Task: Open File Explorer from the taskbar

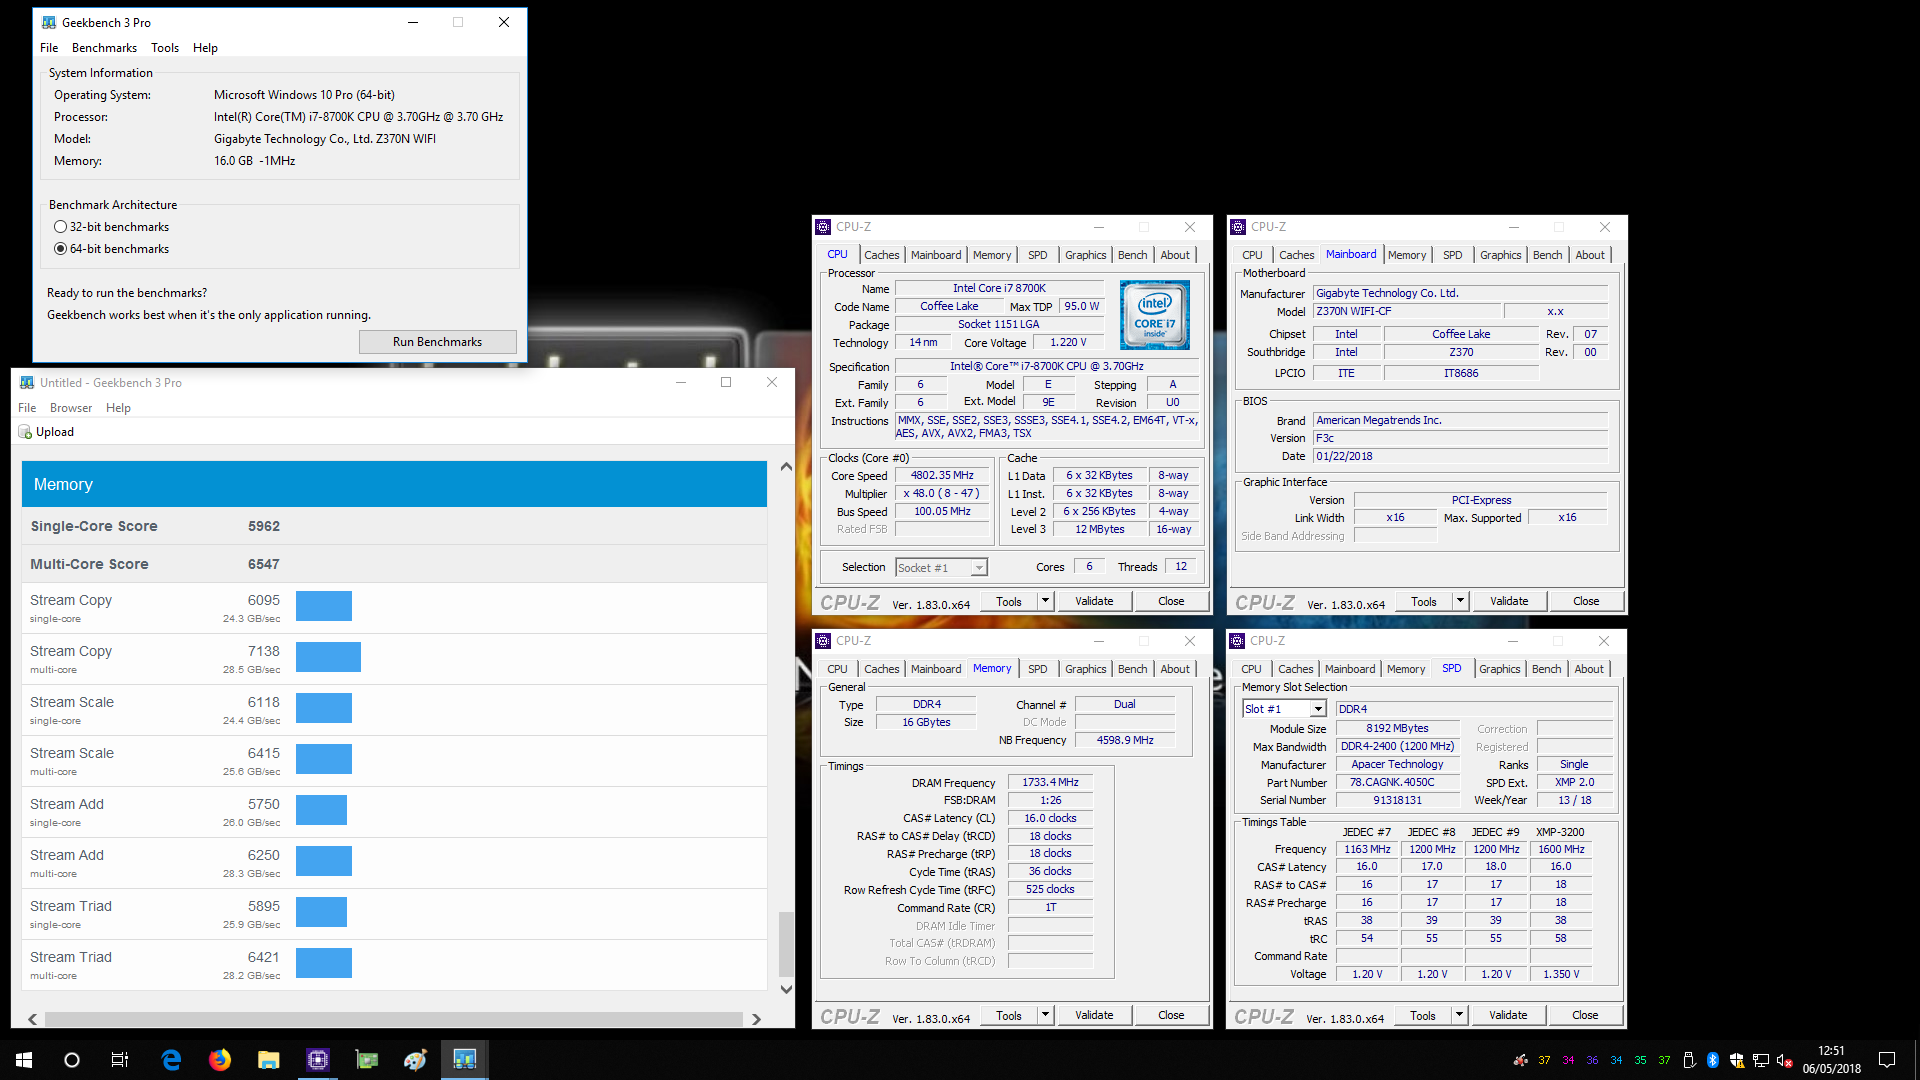Action: pos(268,1060)
